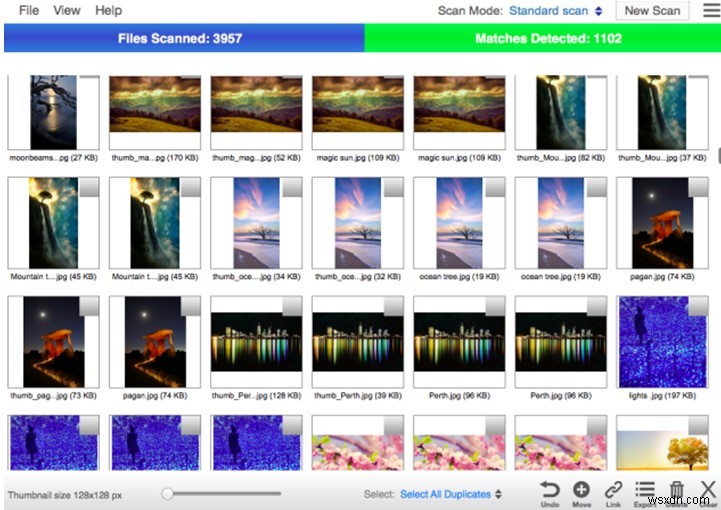Open the File menu
The width and height of the screenshot is (721, 510).
click(x=29, y=10)
